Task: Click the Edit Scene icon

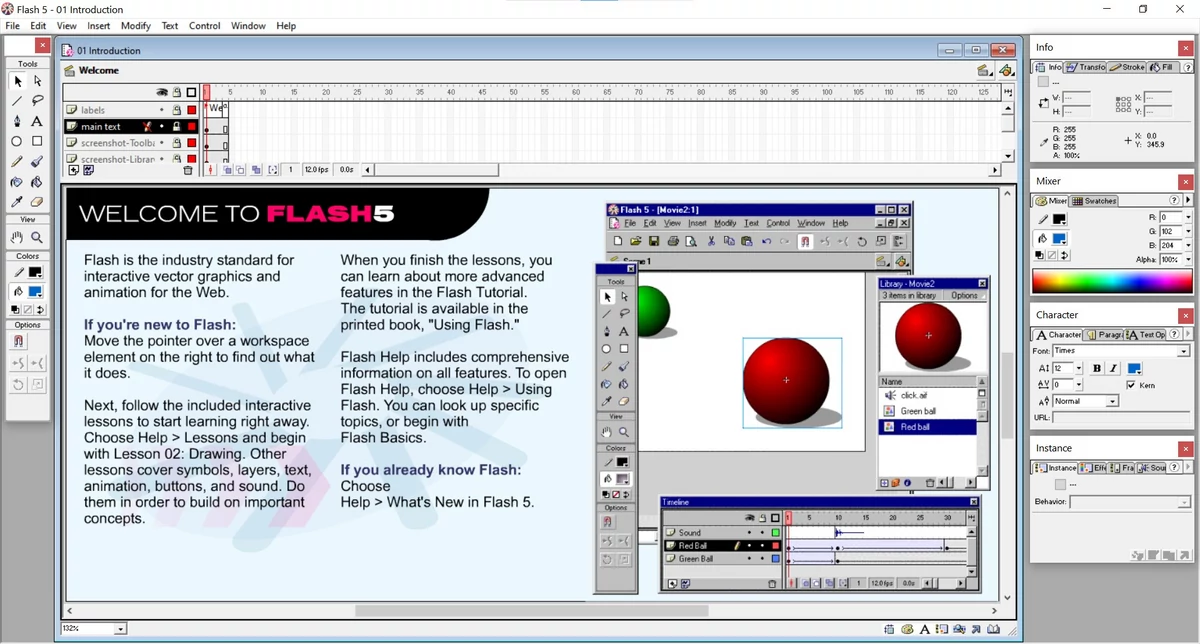Action: coord(984,70)
